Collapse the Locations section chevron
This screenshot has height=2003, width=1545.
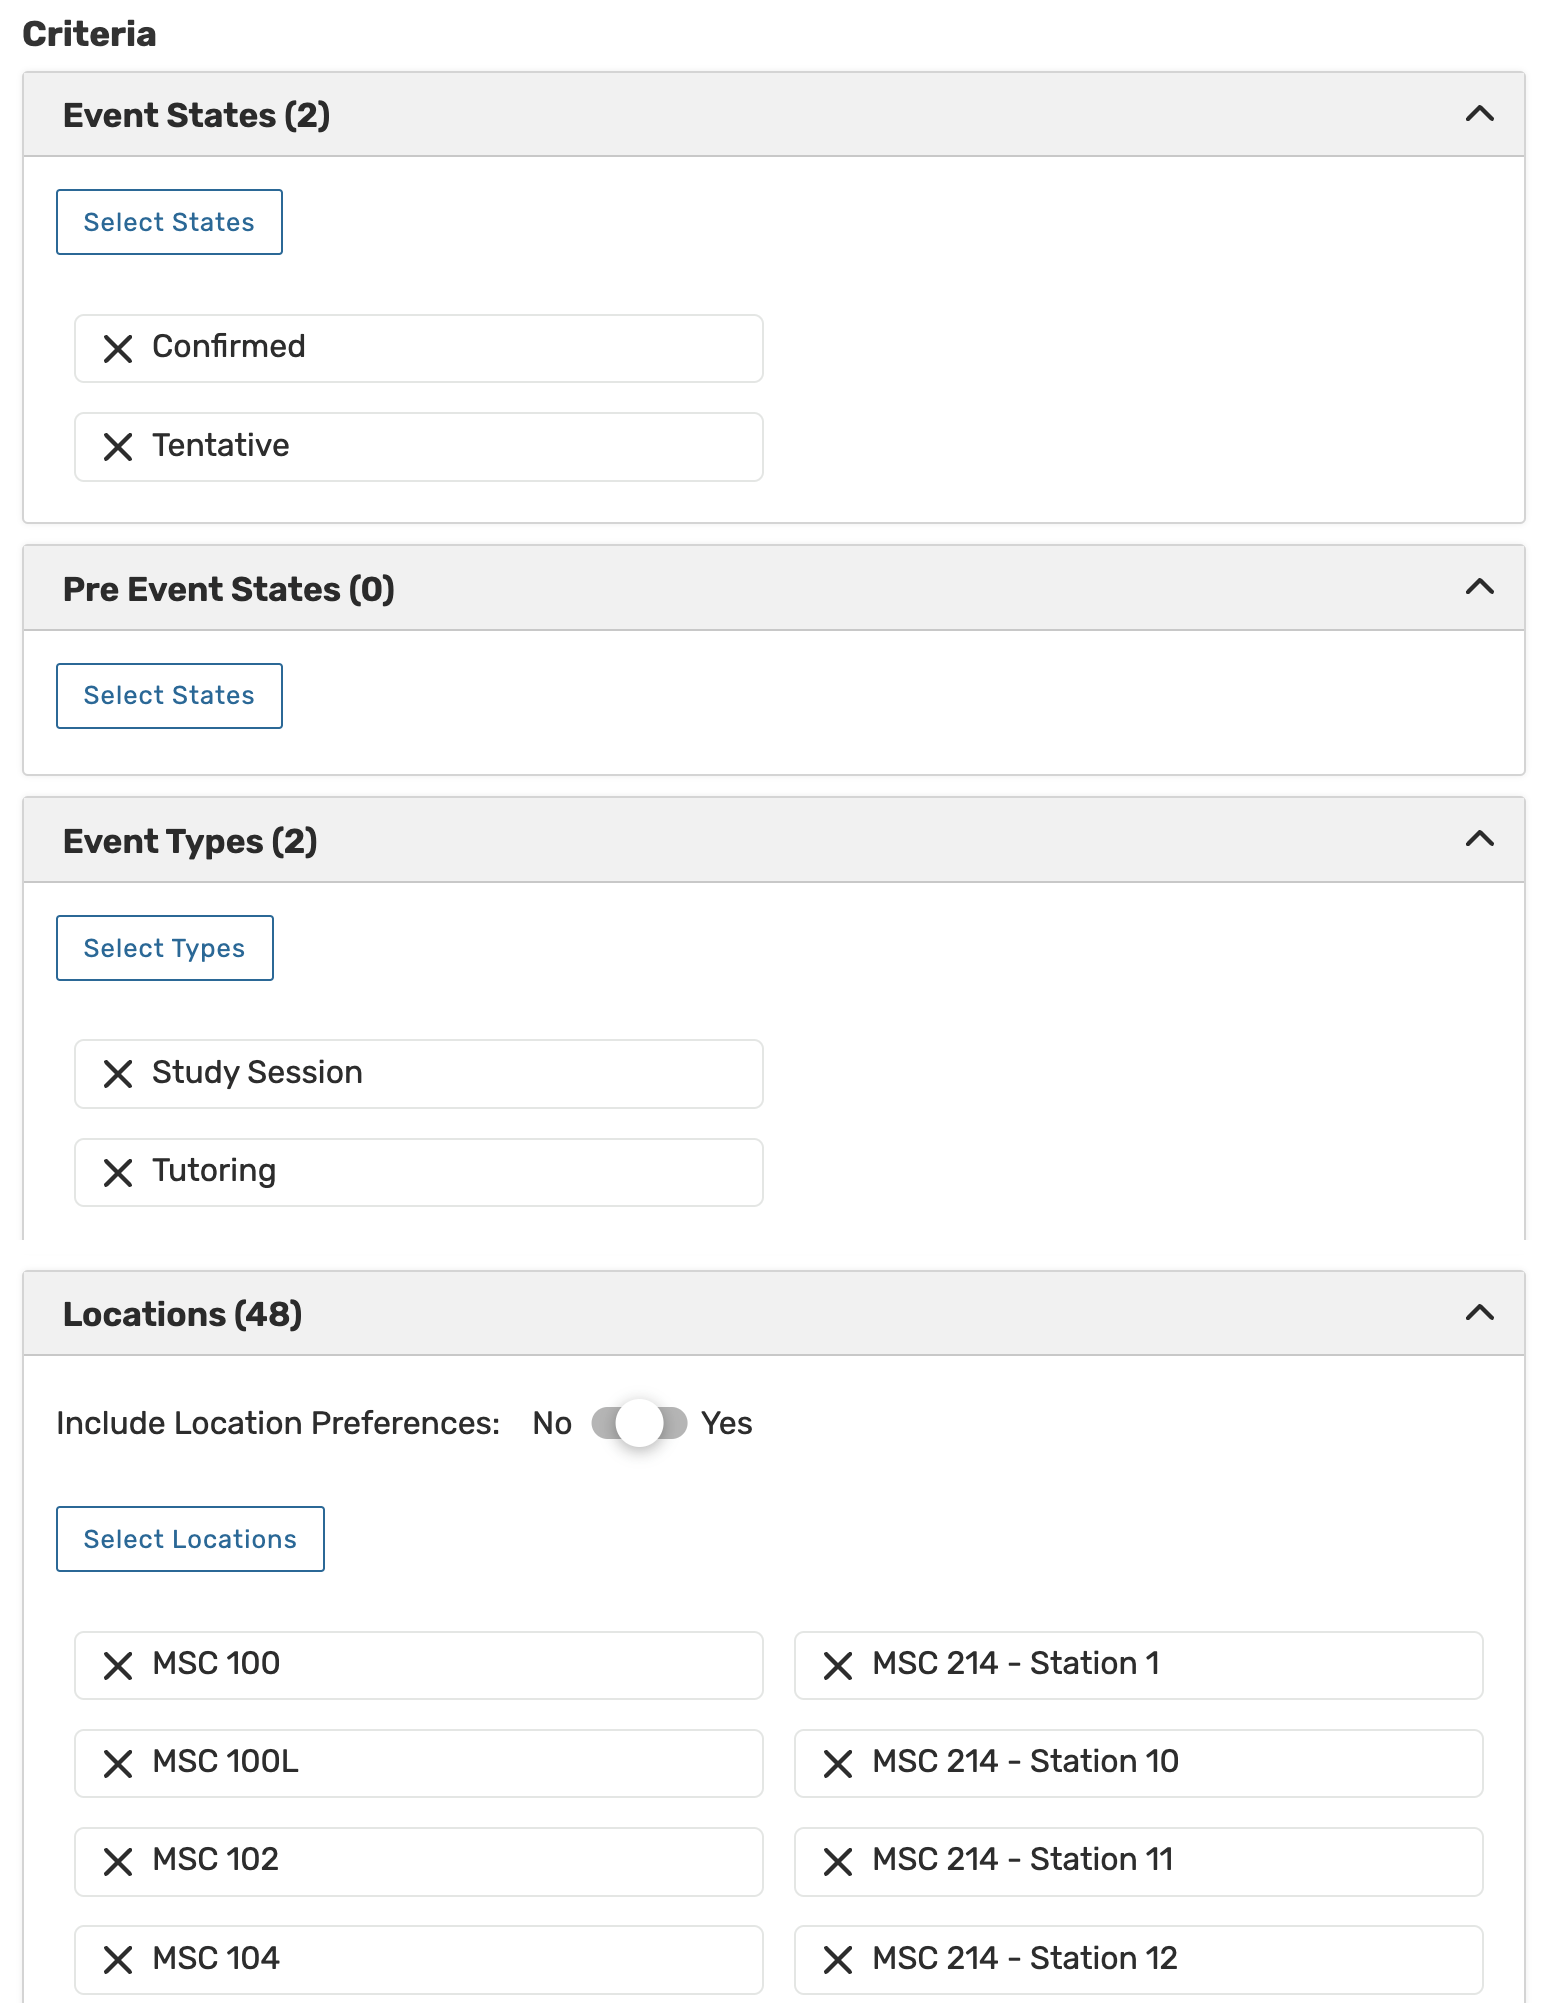[x=1479, y=1313]
